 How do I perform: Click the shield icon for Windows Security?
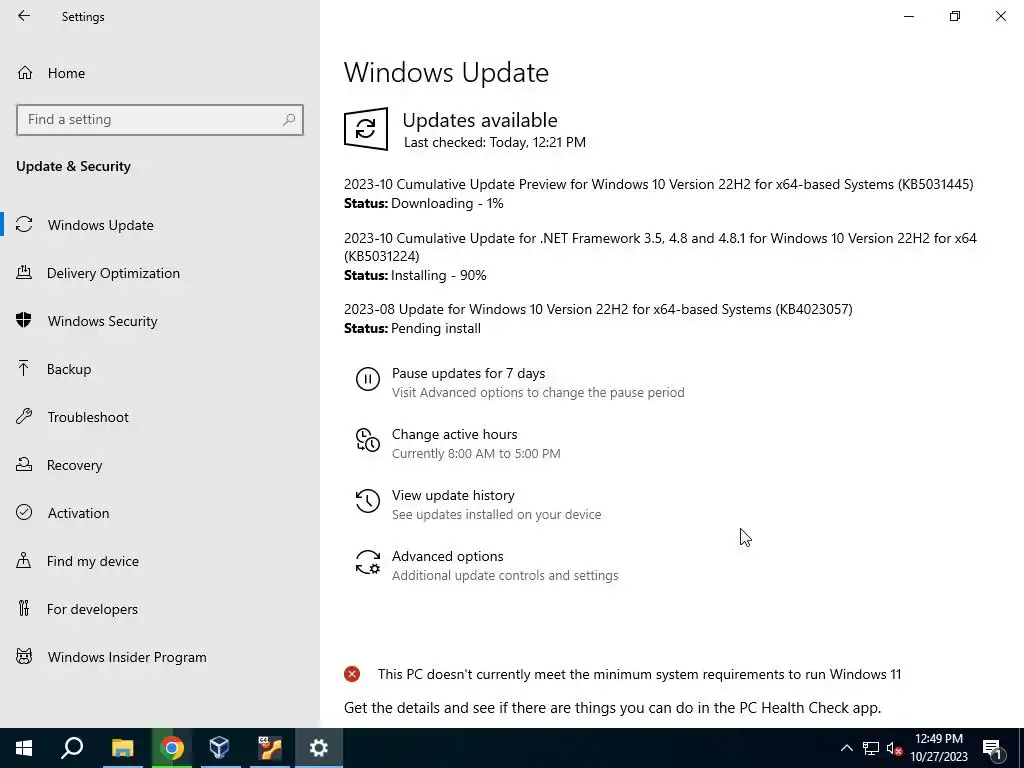click(x=24, y=320)
